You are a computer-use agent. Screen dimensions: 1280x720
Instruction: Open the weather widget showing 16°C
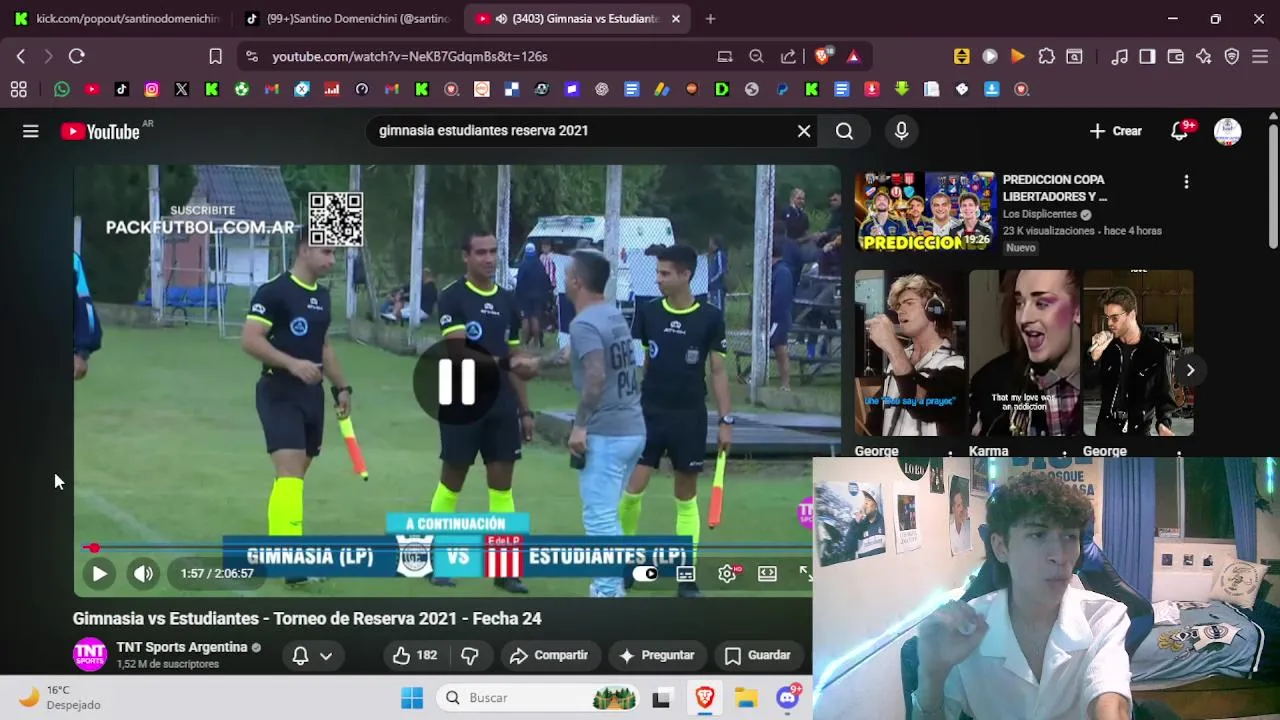pos(62,697)
